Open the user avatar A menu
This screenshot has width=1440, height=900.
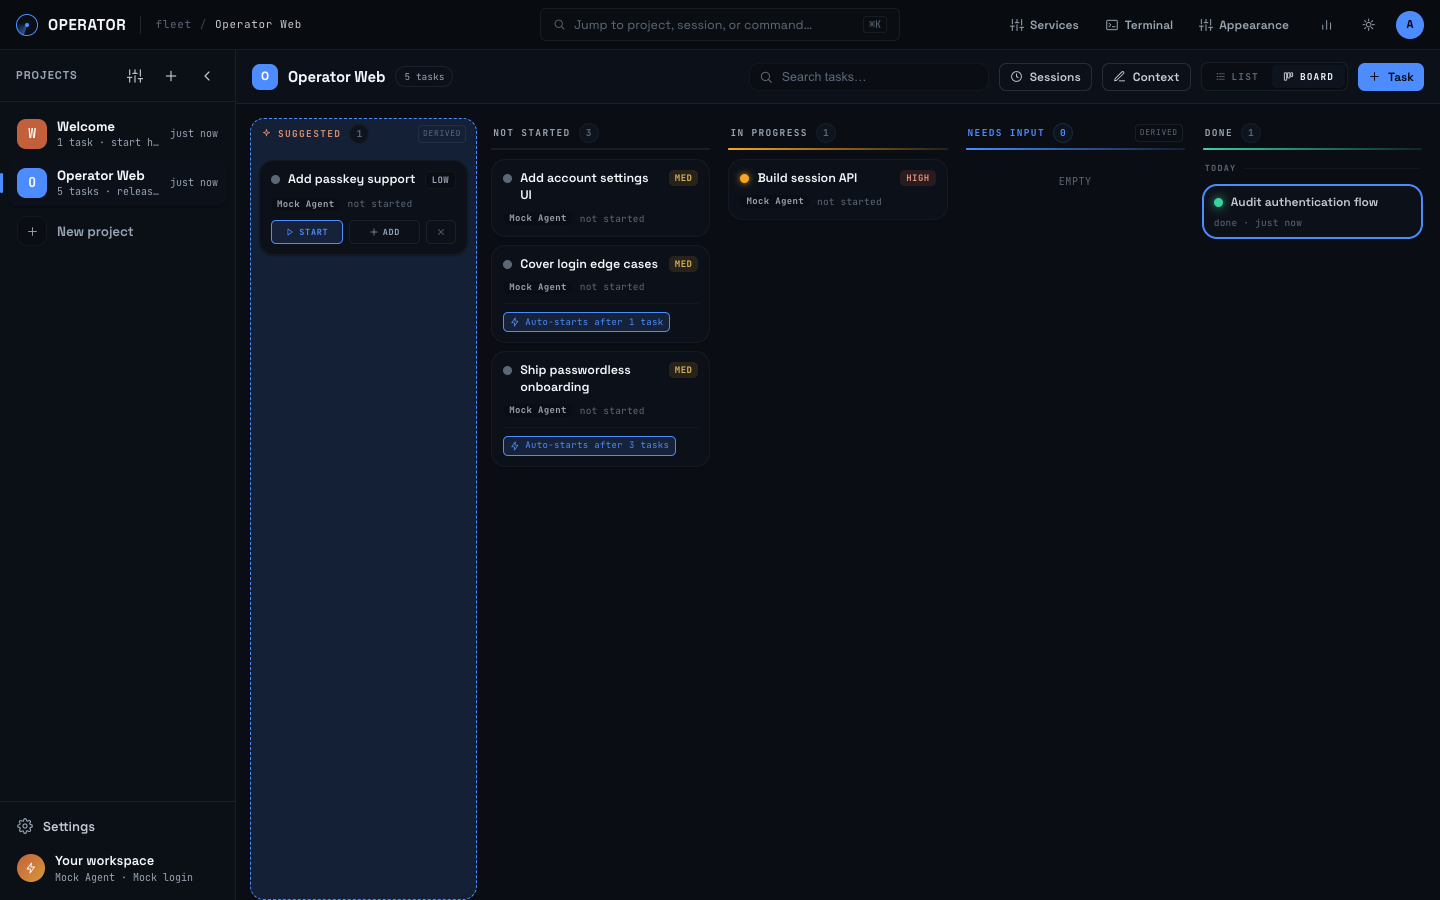tap(1410, 25)
